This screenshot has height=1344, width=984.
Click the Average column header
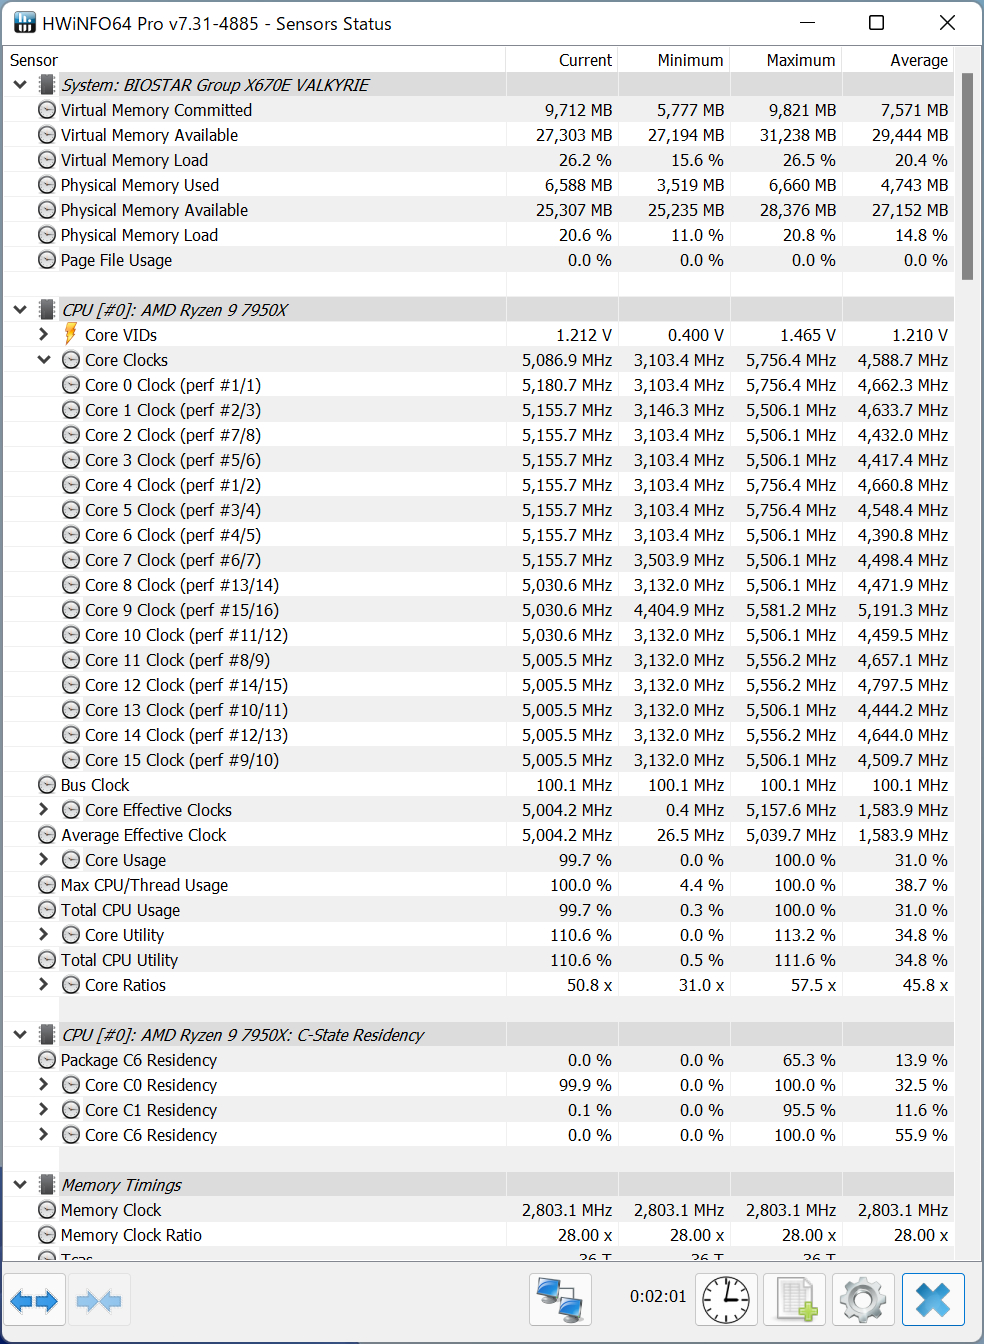pos(918,60)
